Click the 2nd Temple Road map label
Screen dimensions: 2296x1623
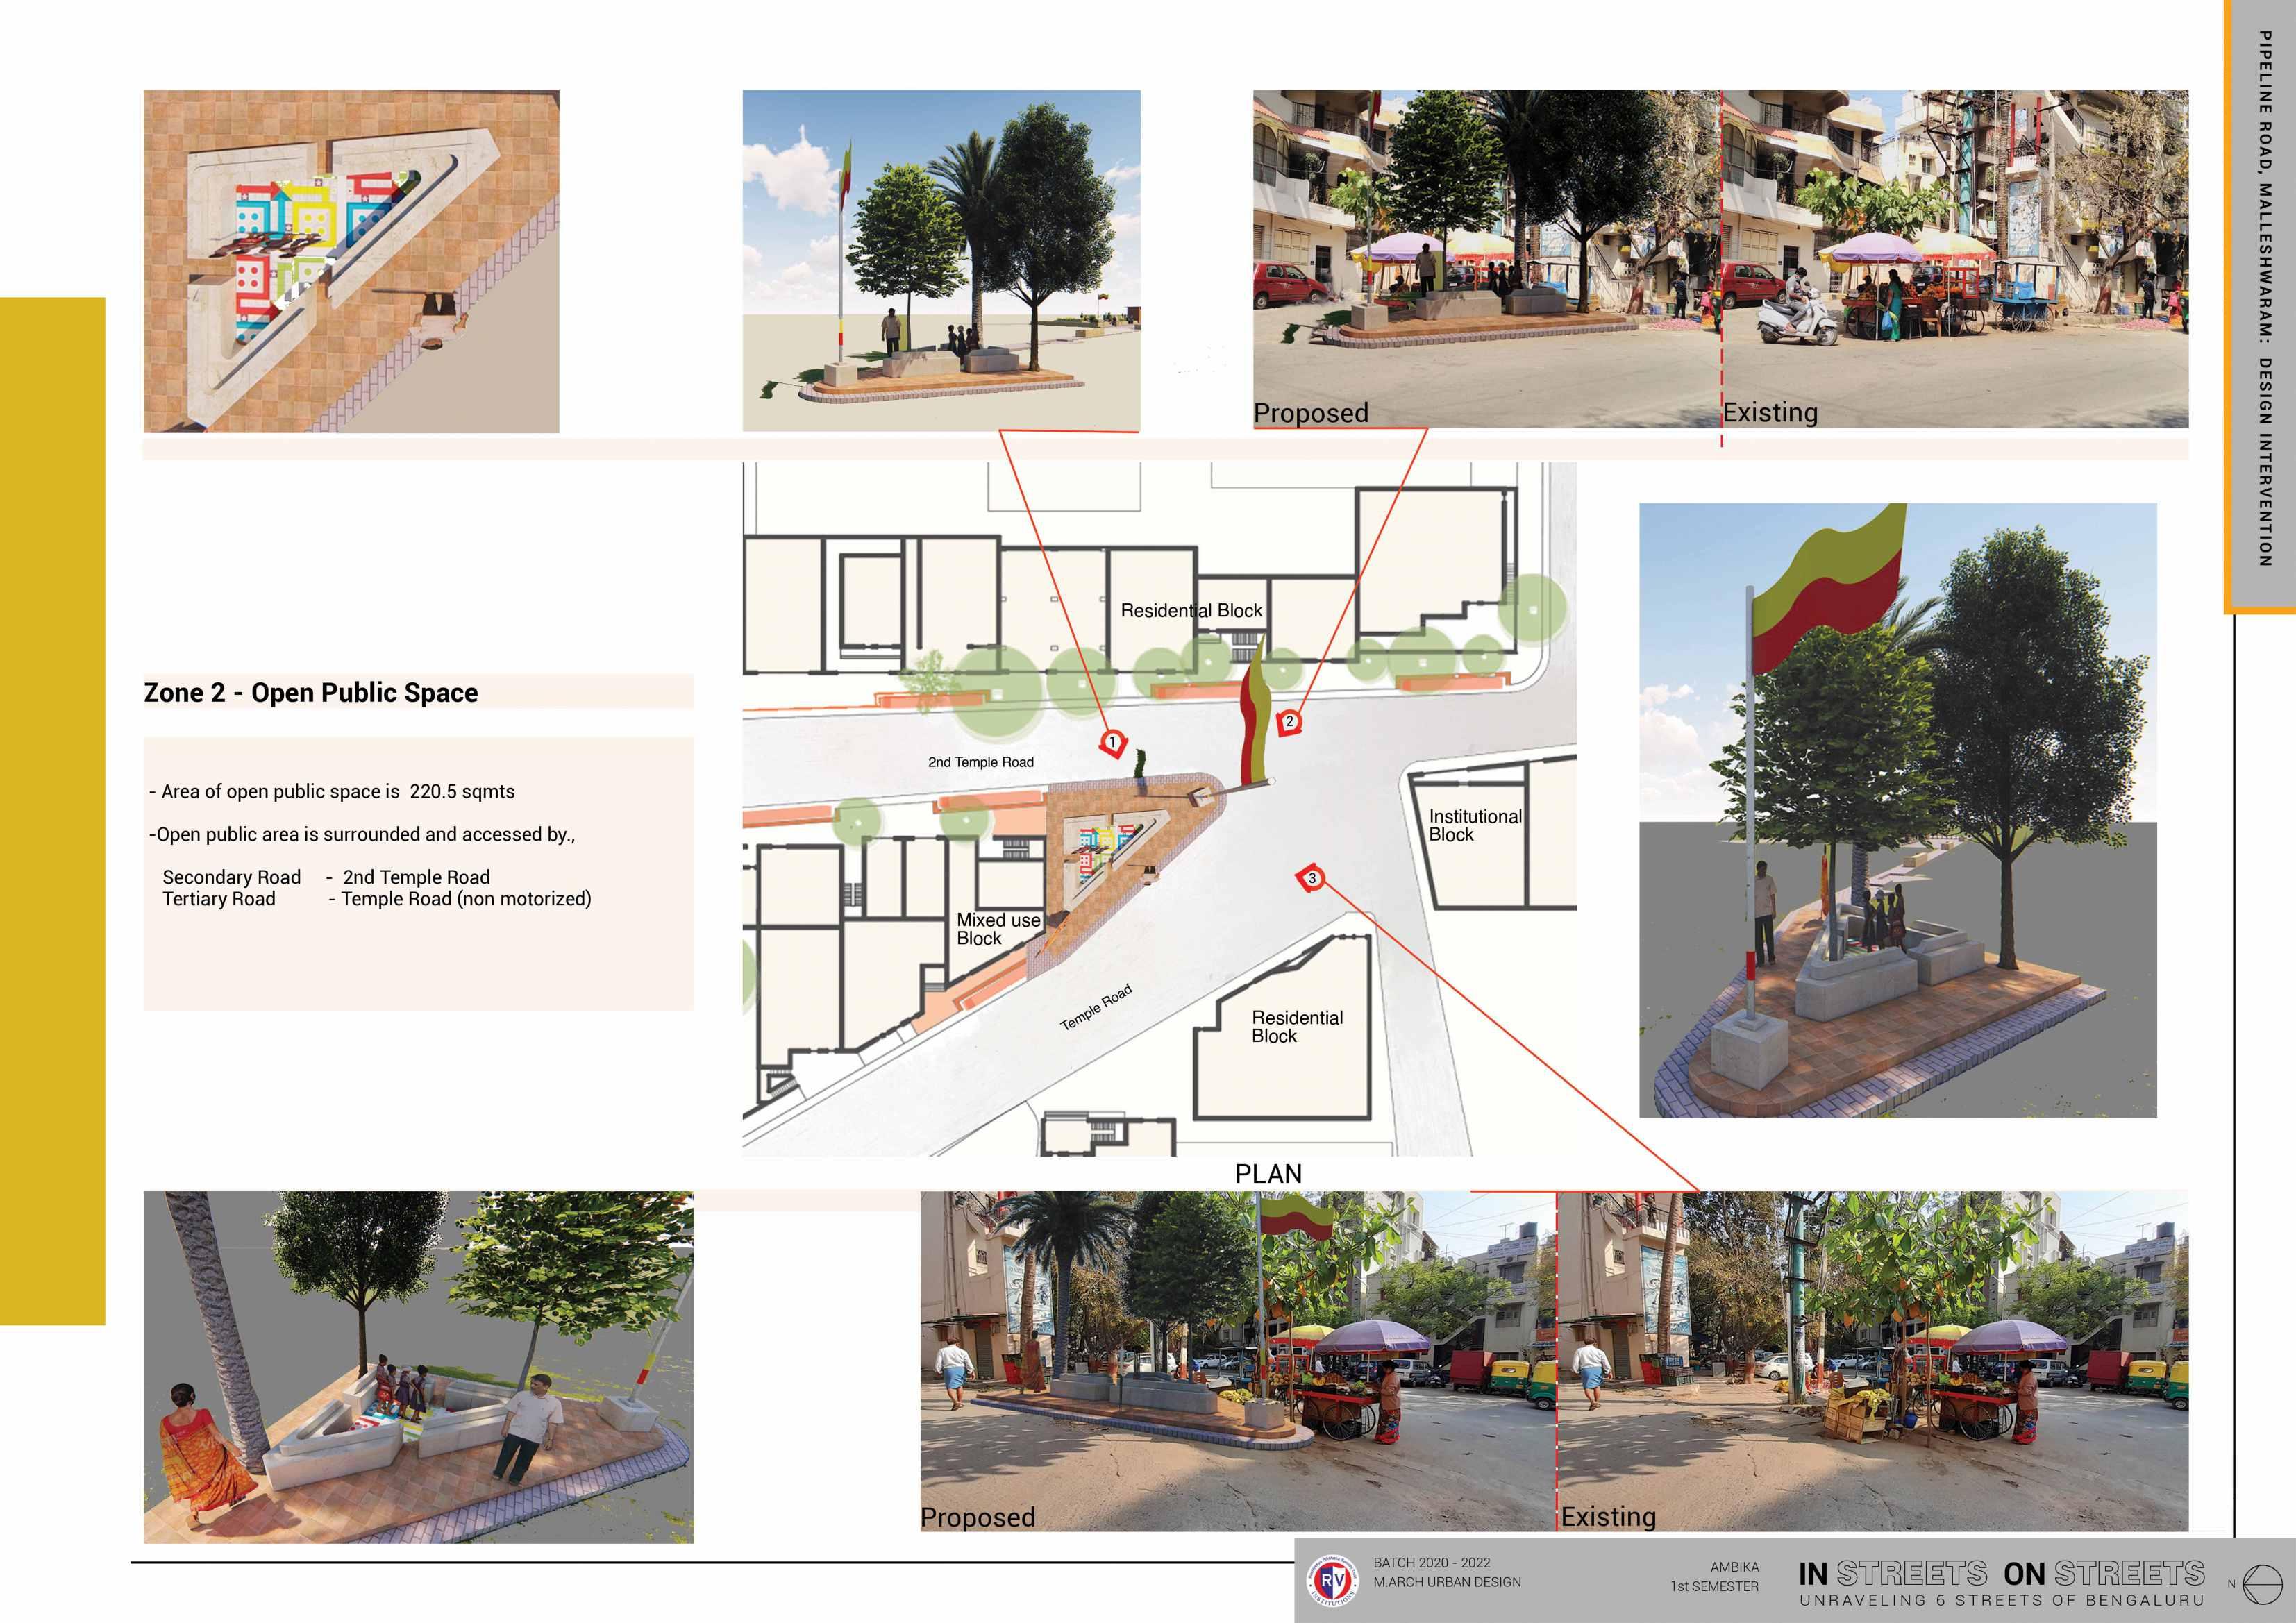click(x=980, y=762)
